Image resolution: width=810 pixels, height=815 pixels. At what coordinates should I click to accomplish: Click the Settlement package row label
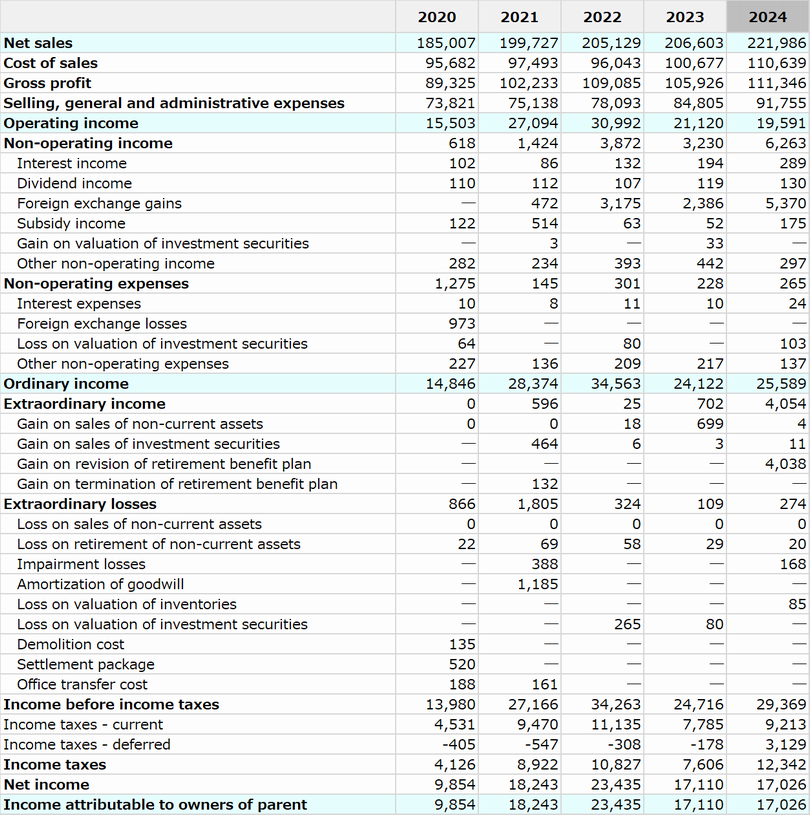coord(86,665)
